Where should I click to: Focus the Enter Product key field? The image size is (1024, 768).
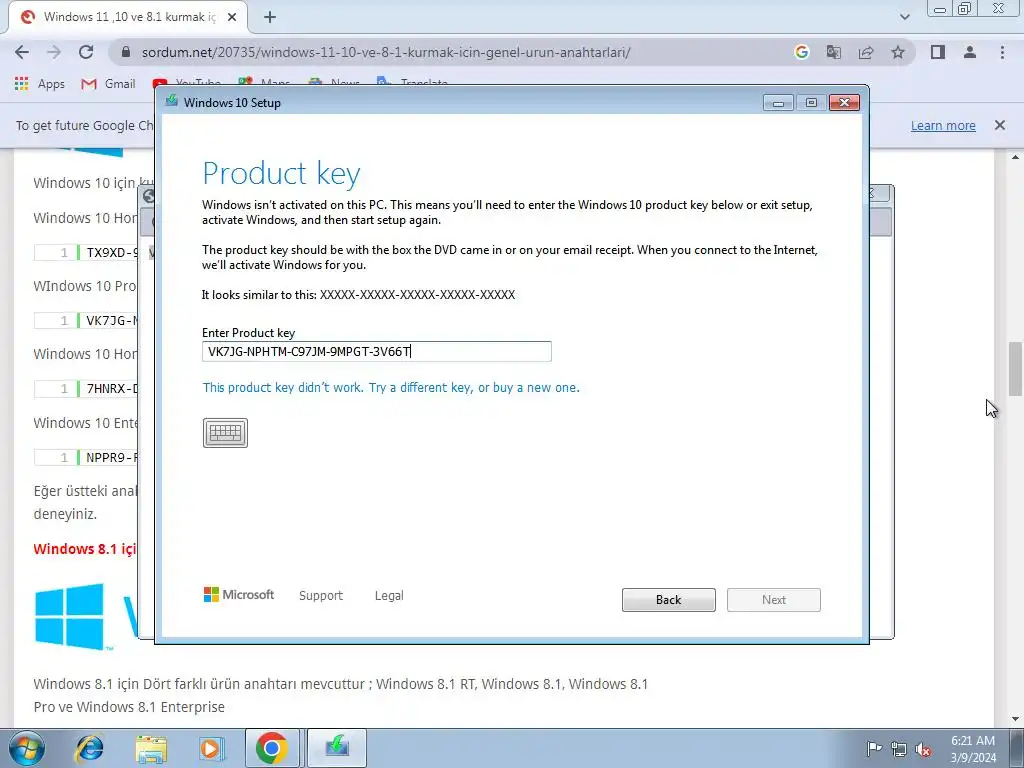(x=377, y=351)
